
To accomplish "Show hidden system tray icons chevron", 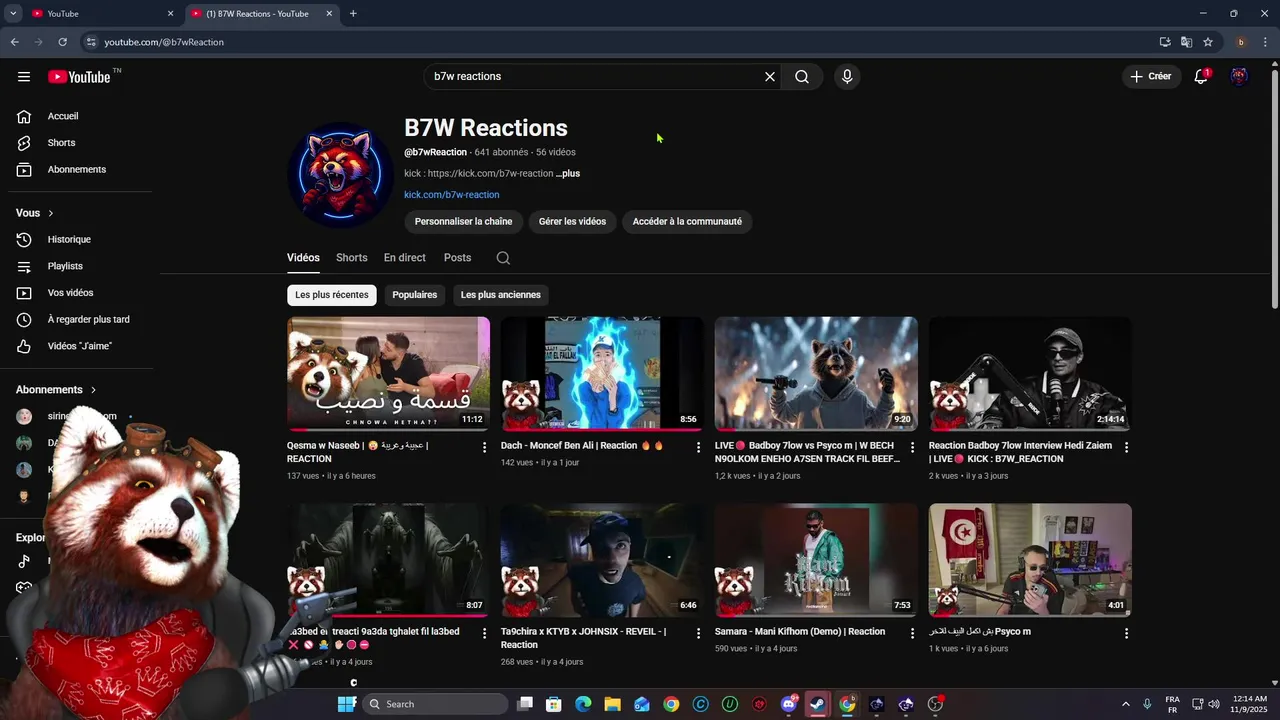I will click(1125, 704).
